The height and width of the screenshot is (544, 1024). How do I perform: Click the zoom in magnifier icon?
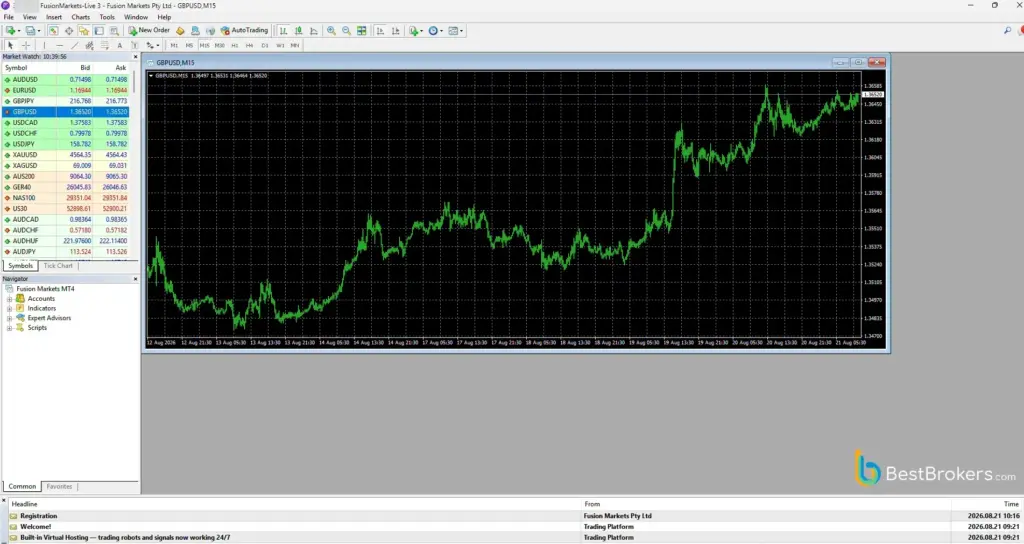[x=331, y=31]
